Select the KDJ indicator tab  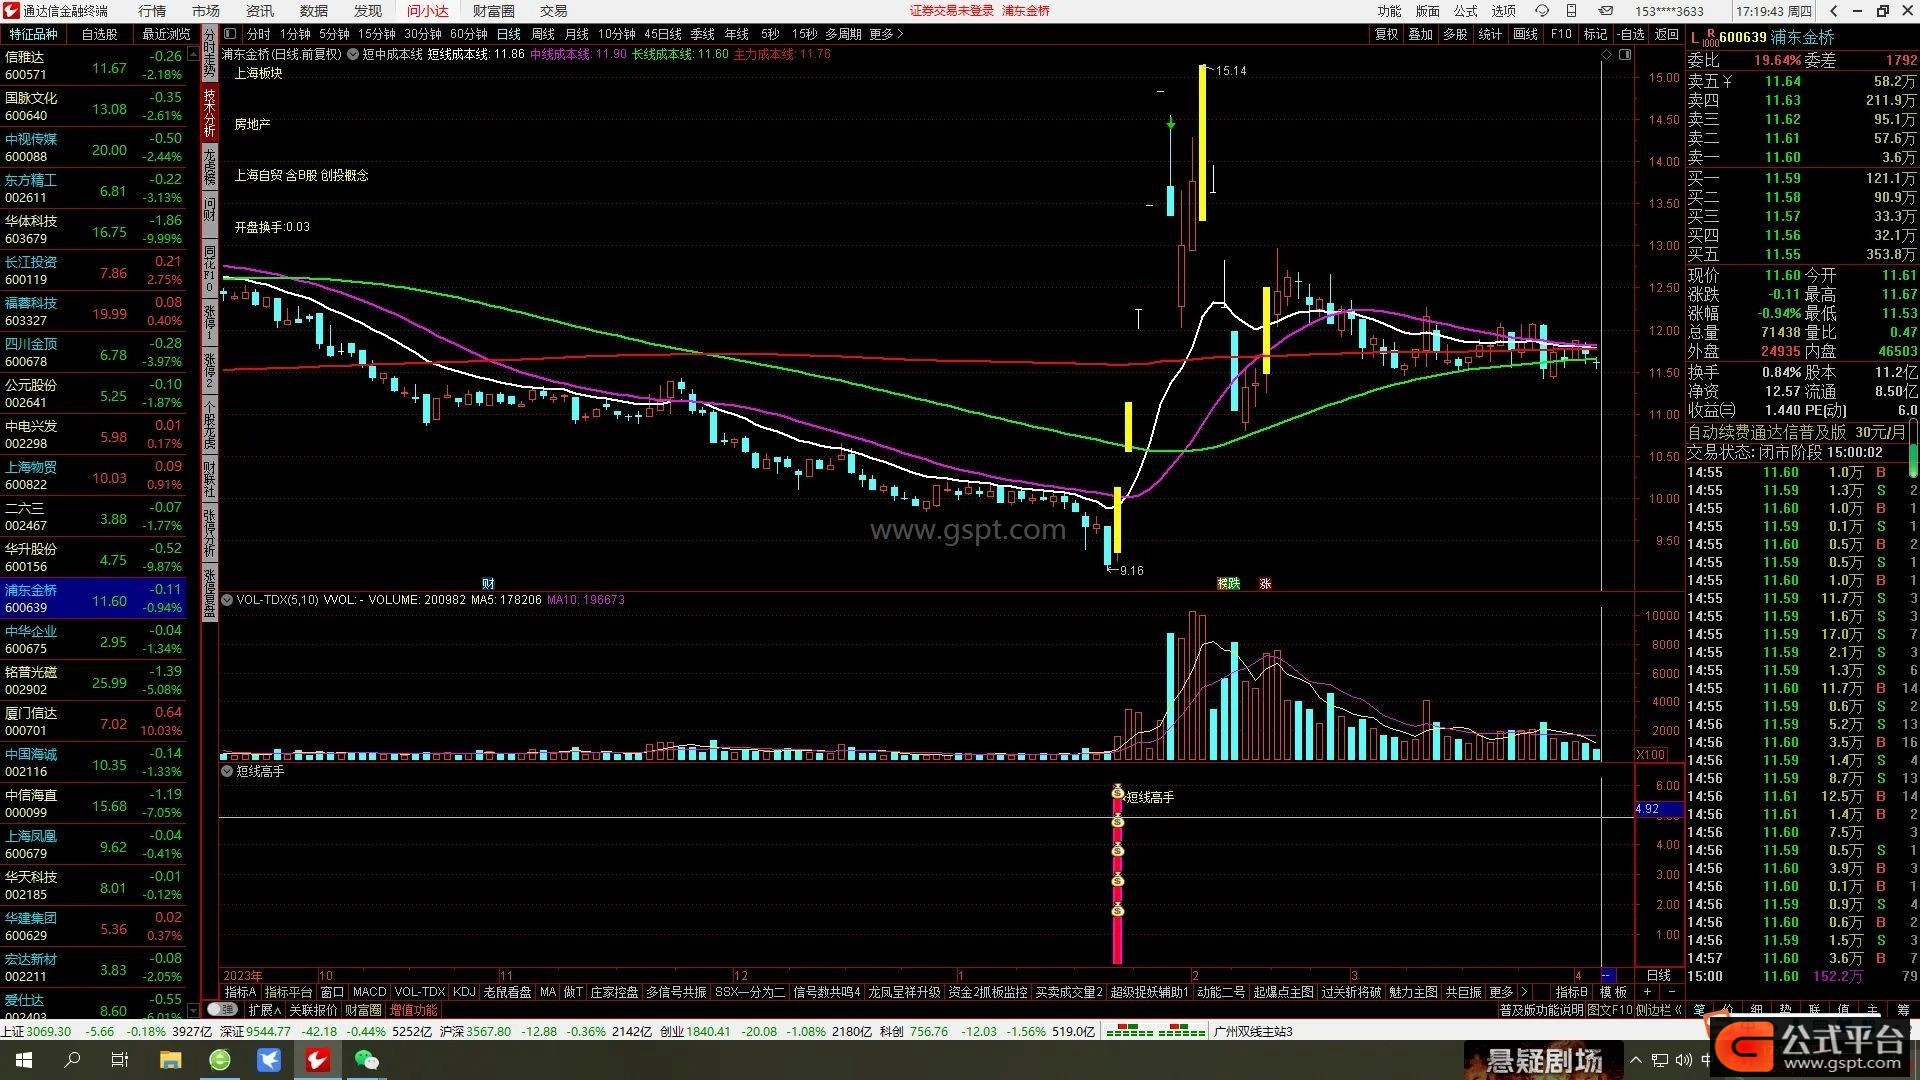point(464,992)
